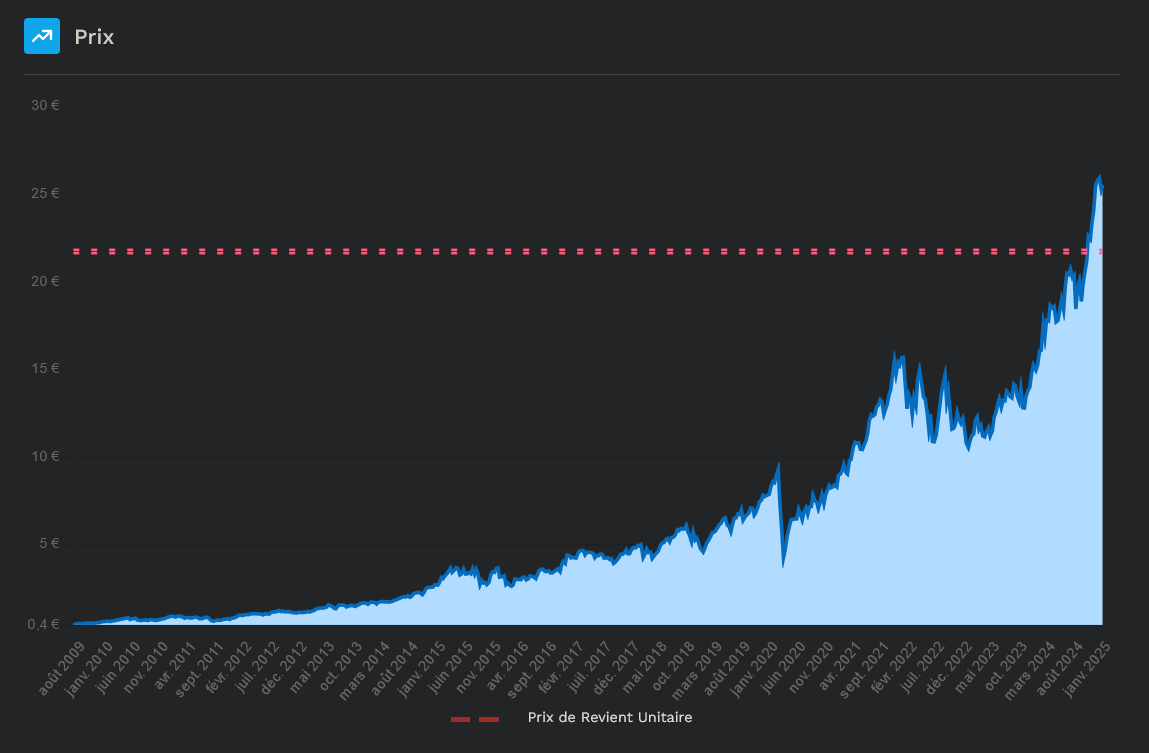Click the 25 € y-axis label
This screenshot has width=1149, height=753.
pyautogui.click(x=43, y=193)
